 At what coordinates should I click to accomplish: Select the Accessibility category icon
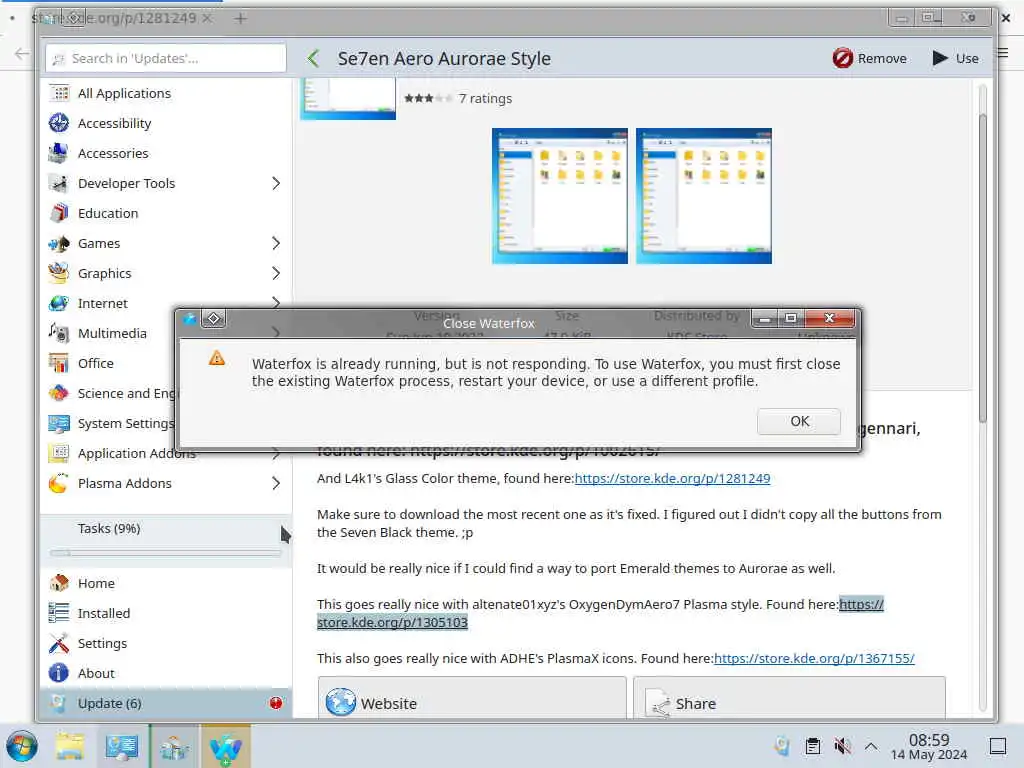coord(59,123)
